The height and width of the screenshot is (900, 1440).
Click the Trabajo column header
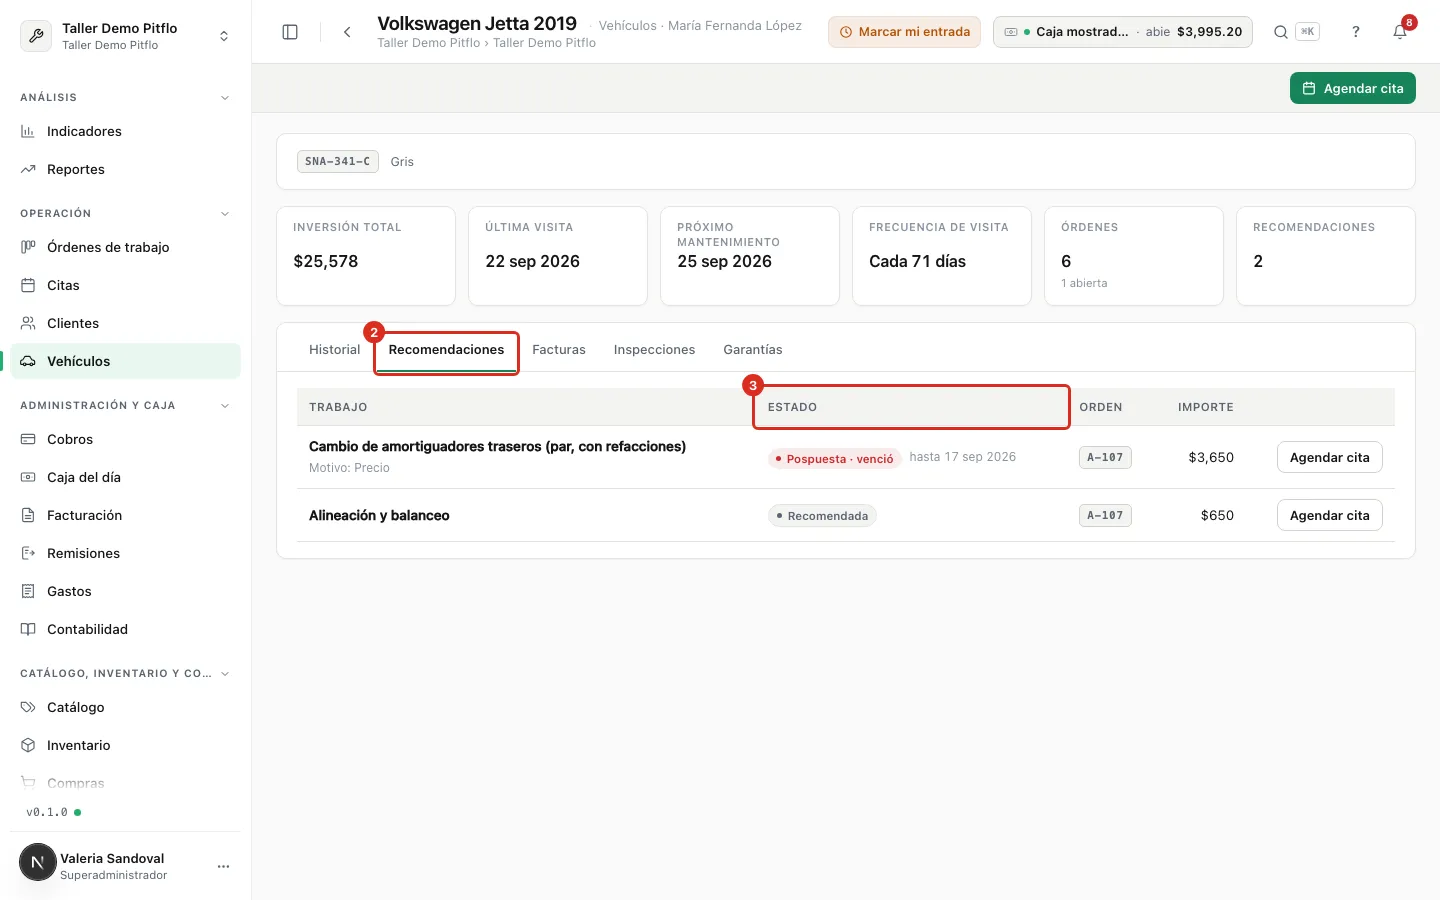[338, 407]
